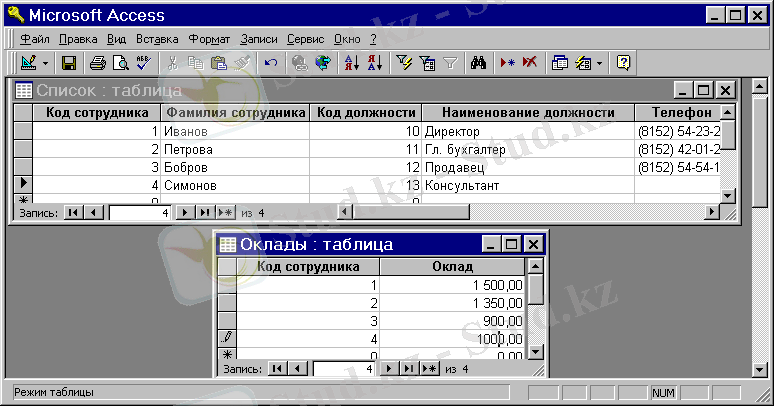
Task: Open the Файл menu
Action: [35, 39]
